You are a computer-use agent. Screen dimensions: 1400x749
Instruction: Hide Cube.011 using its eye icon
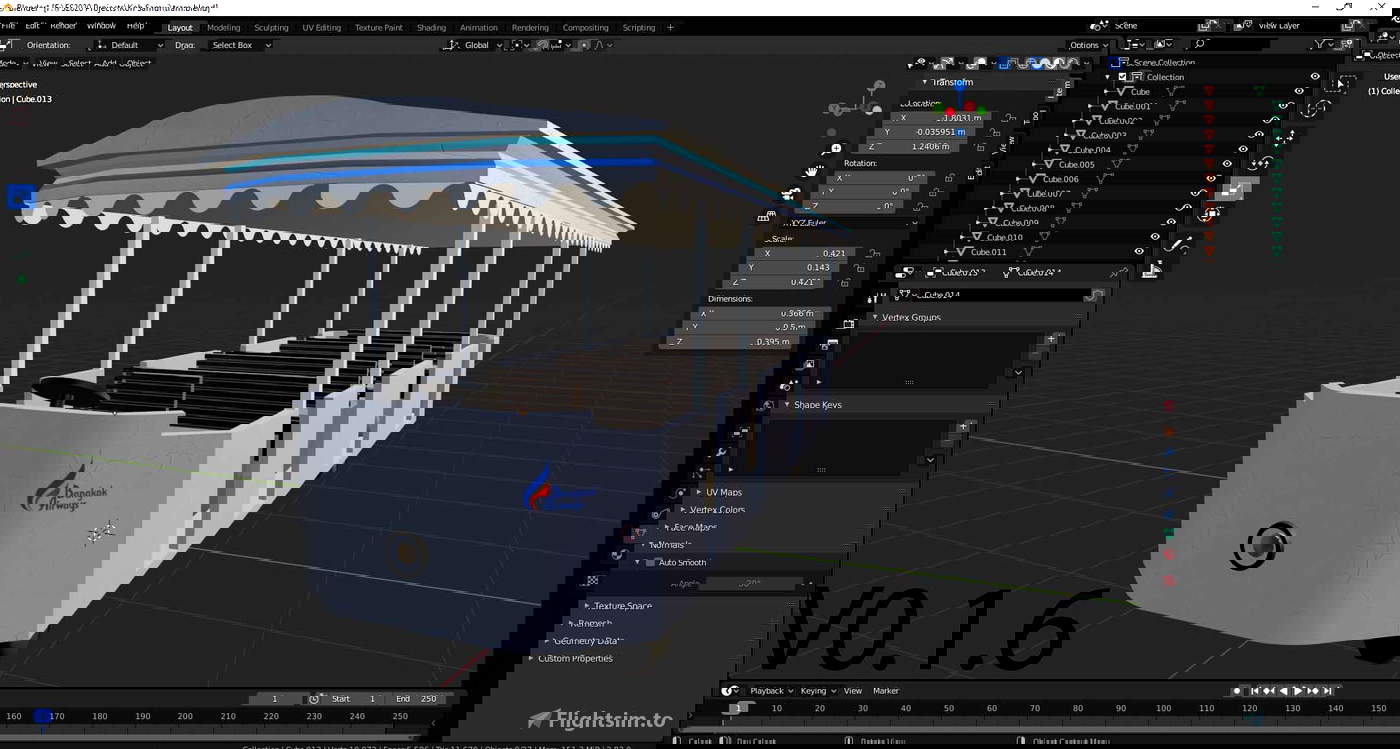1139,251
